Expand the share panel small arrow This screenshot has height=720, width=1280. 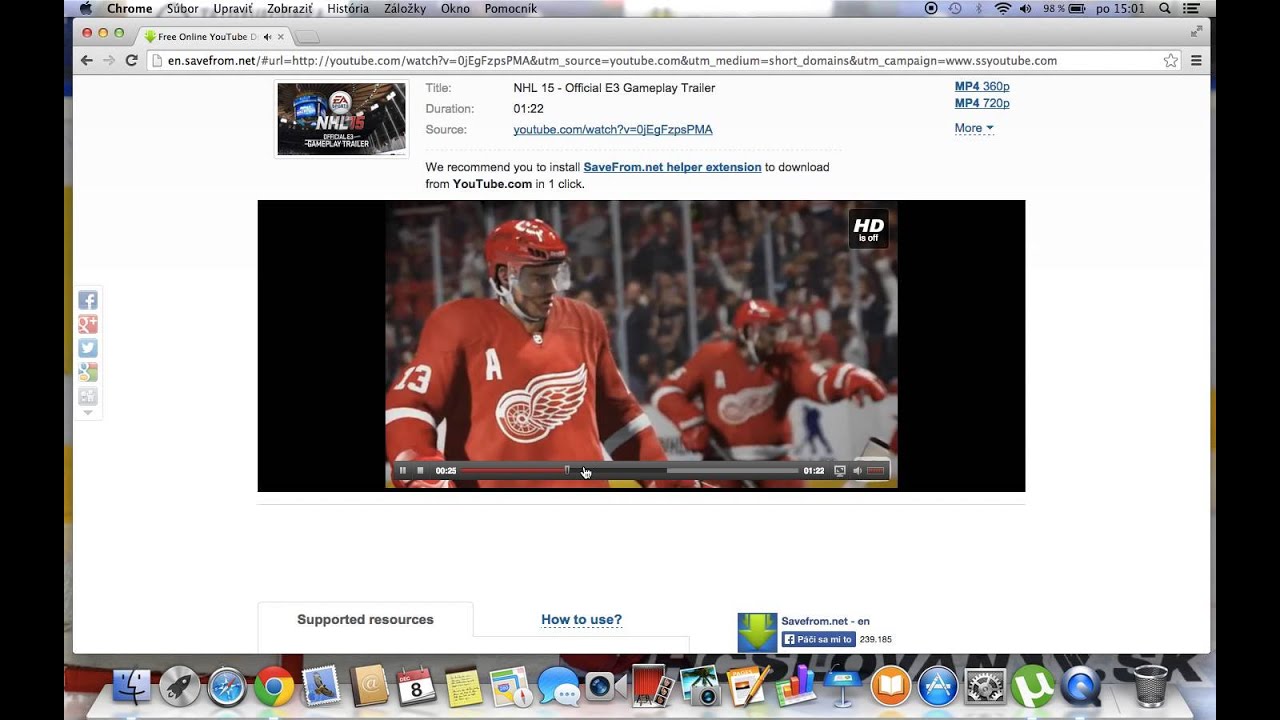[x=88, y=413]
